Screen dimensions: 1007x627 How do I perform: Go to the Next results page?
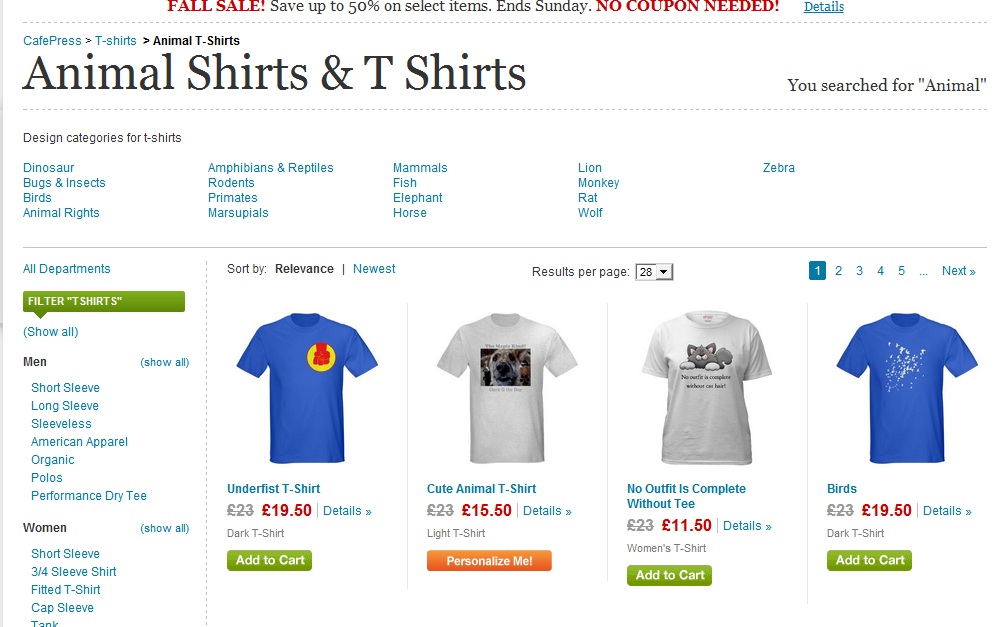(958, 271)
